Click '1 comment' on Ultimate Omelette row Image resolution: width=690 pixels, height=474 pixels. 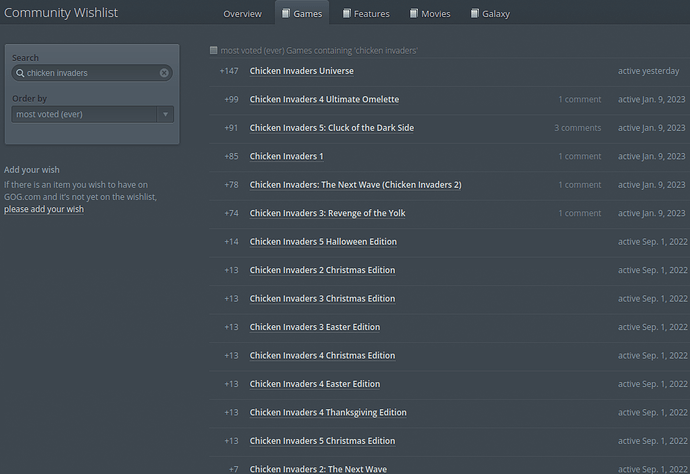pyautogui.click(x=580, y=99)
